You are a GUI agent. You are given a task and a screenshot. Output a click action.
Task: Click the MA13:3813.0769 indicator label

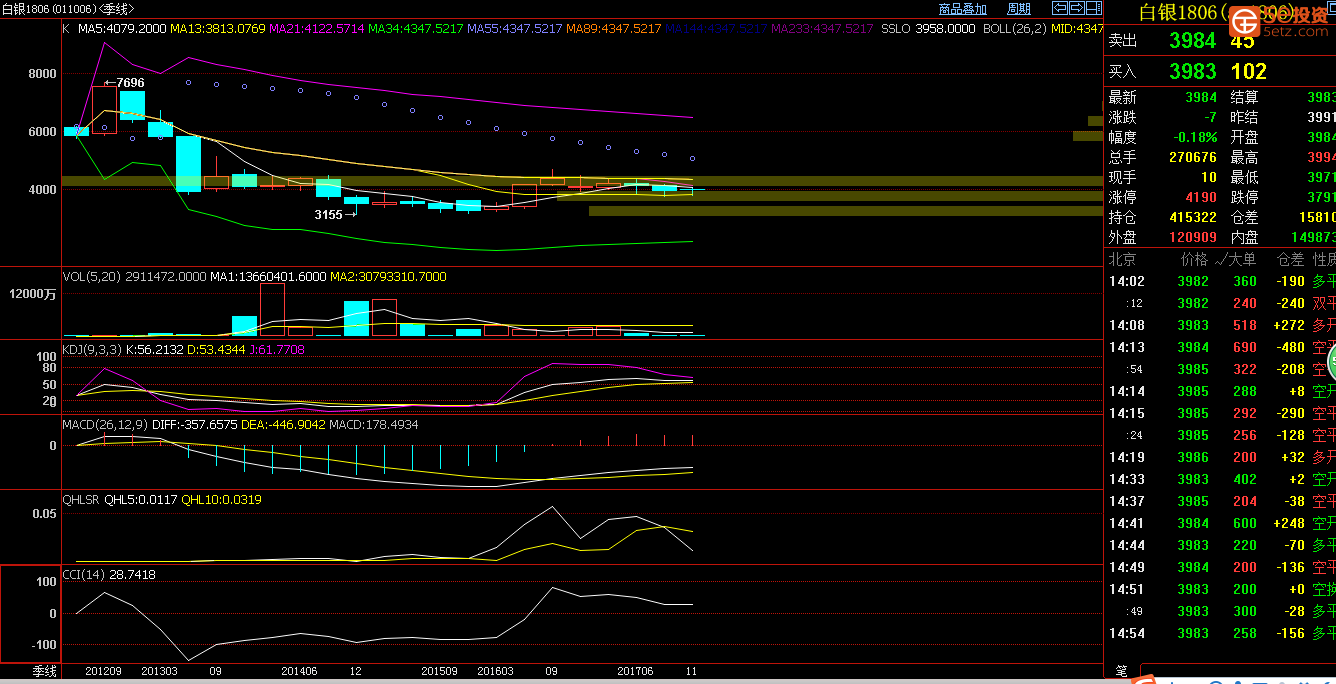click(218, 29)
